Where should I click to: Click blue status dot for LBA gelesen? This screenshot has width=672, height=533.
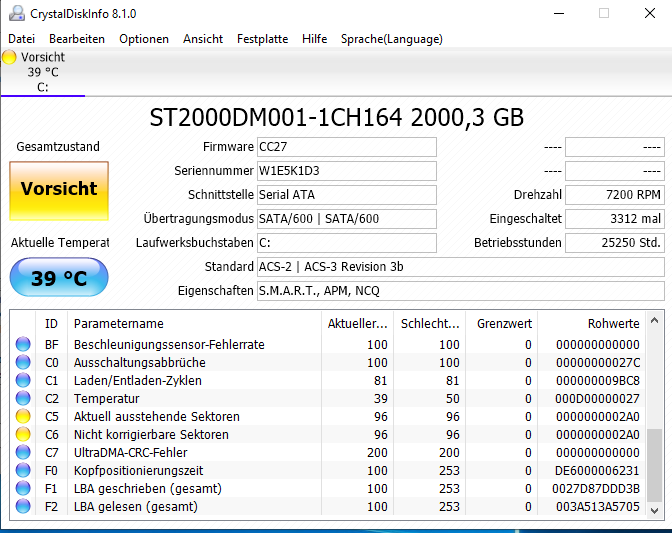click(23, 506)
